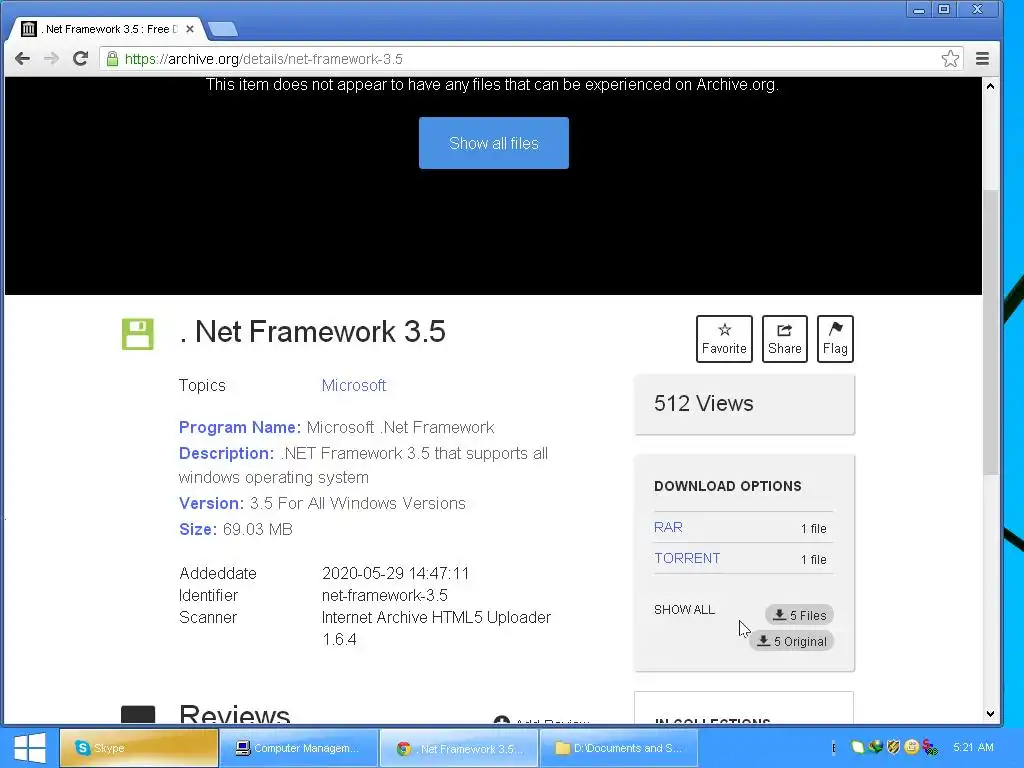Screen dimensions: 1024x768
Task: Click 'Version: 3.5 For All Windows Versions' text
Action: tap(322, 504)
